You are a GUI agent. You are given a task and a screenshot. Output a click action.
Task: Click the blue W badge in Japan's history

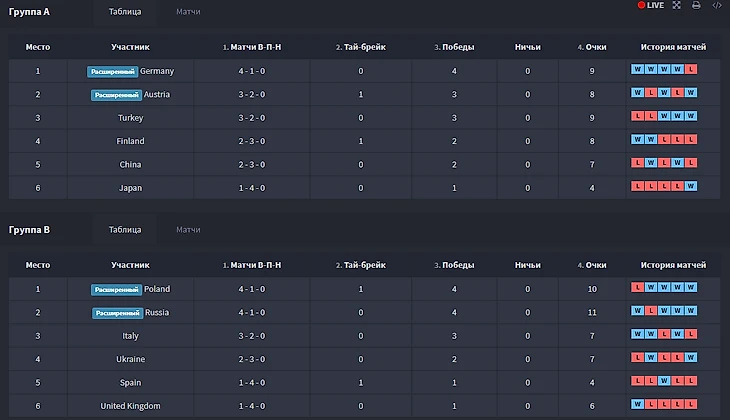pos(690,186)
